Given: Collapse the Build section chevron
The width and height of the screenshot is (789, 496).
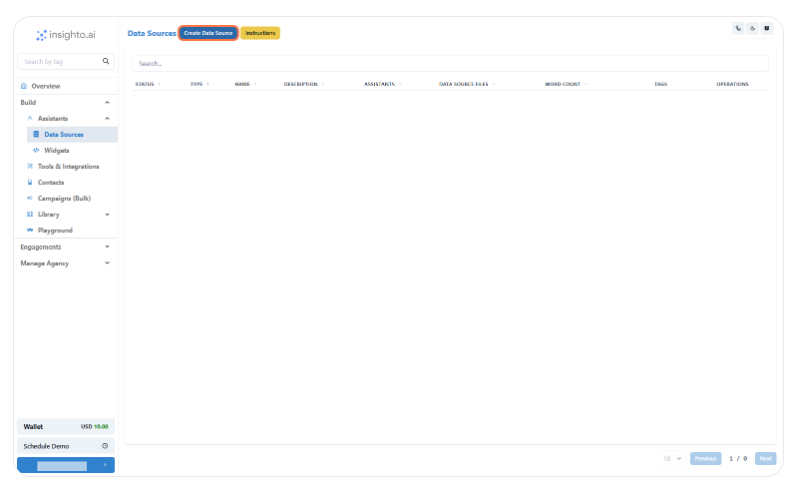Looking at the screenshot, I should [x=107, y=103].
